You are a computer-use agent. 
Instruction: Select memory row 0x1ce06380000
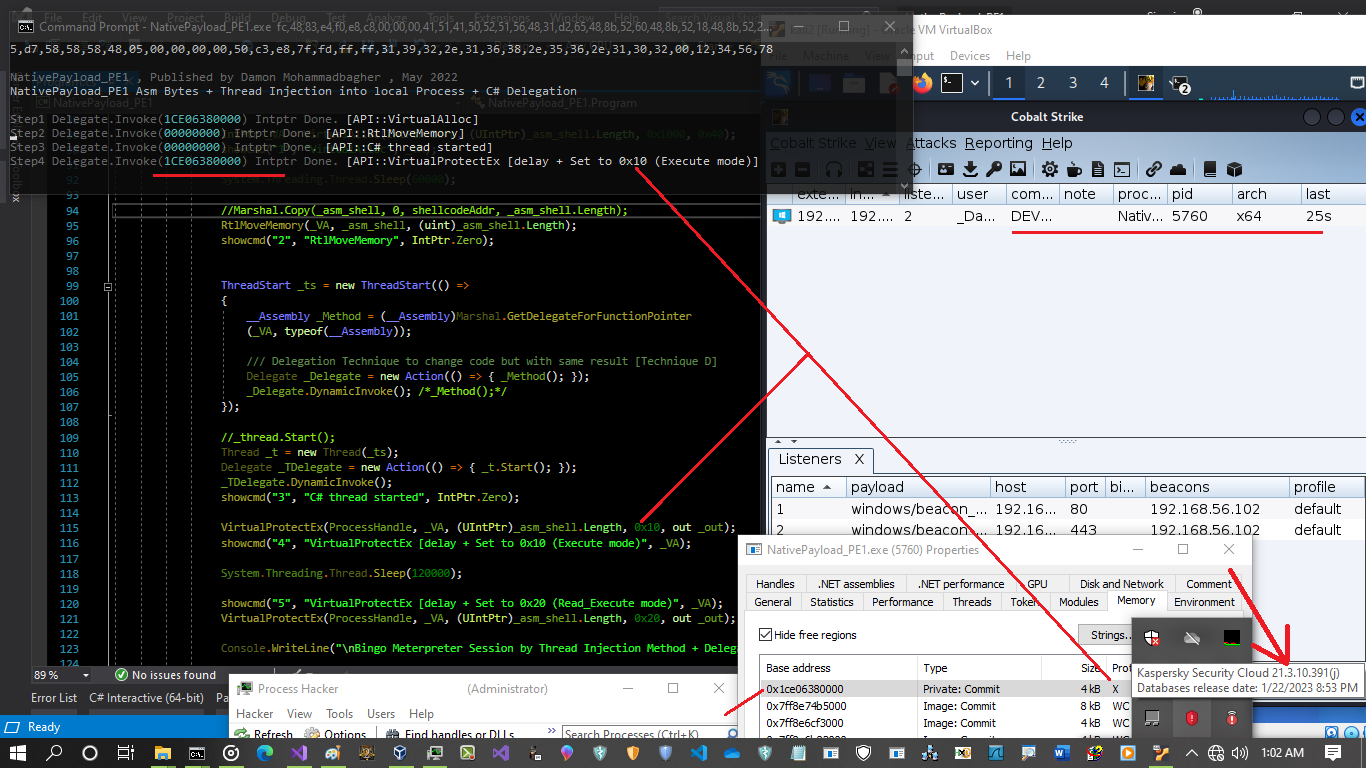945,689
